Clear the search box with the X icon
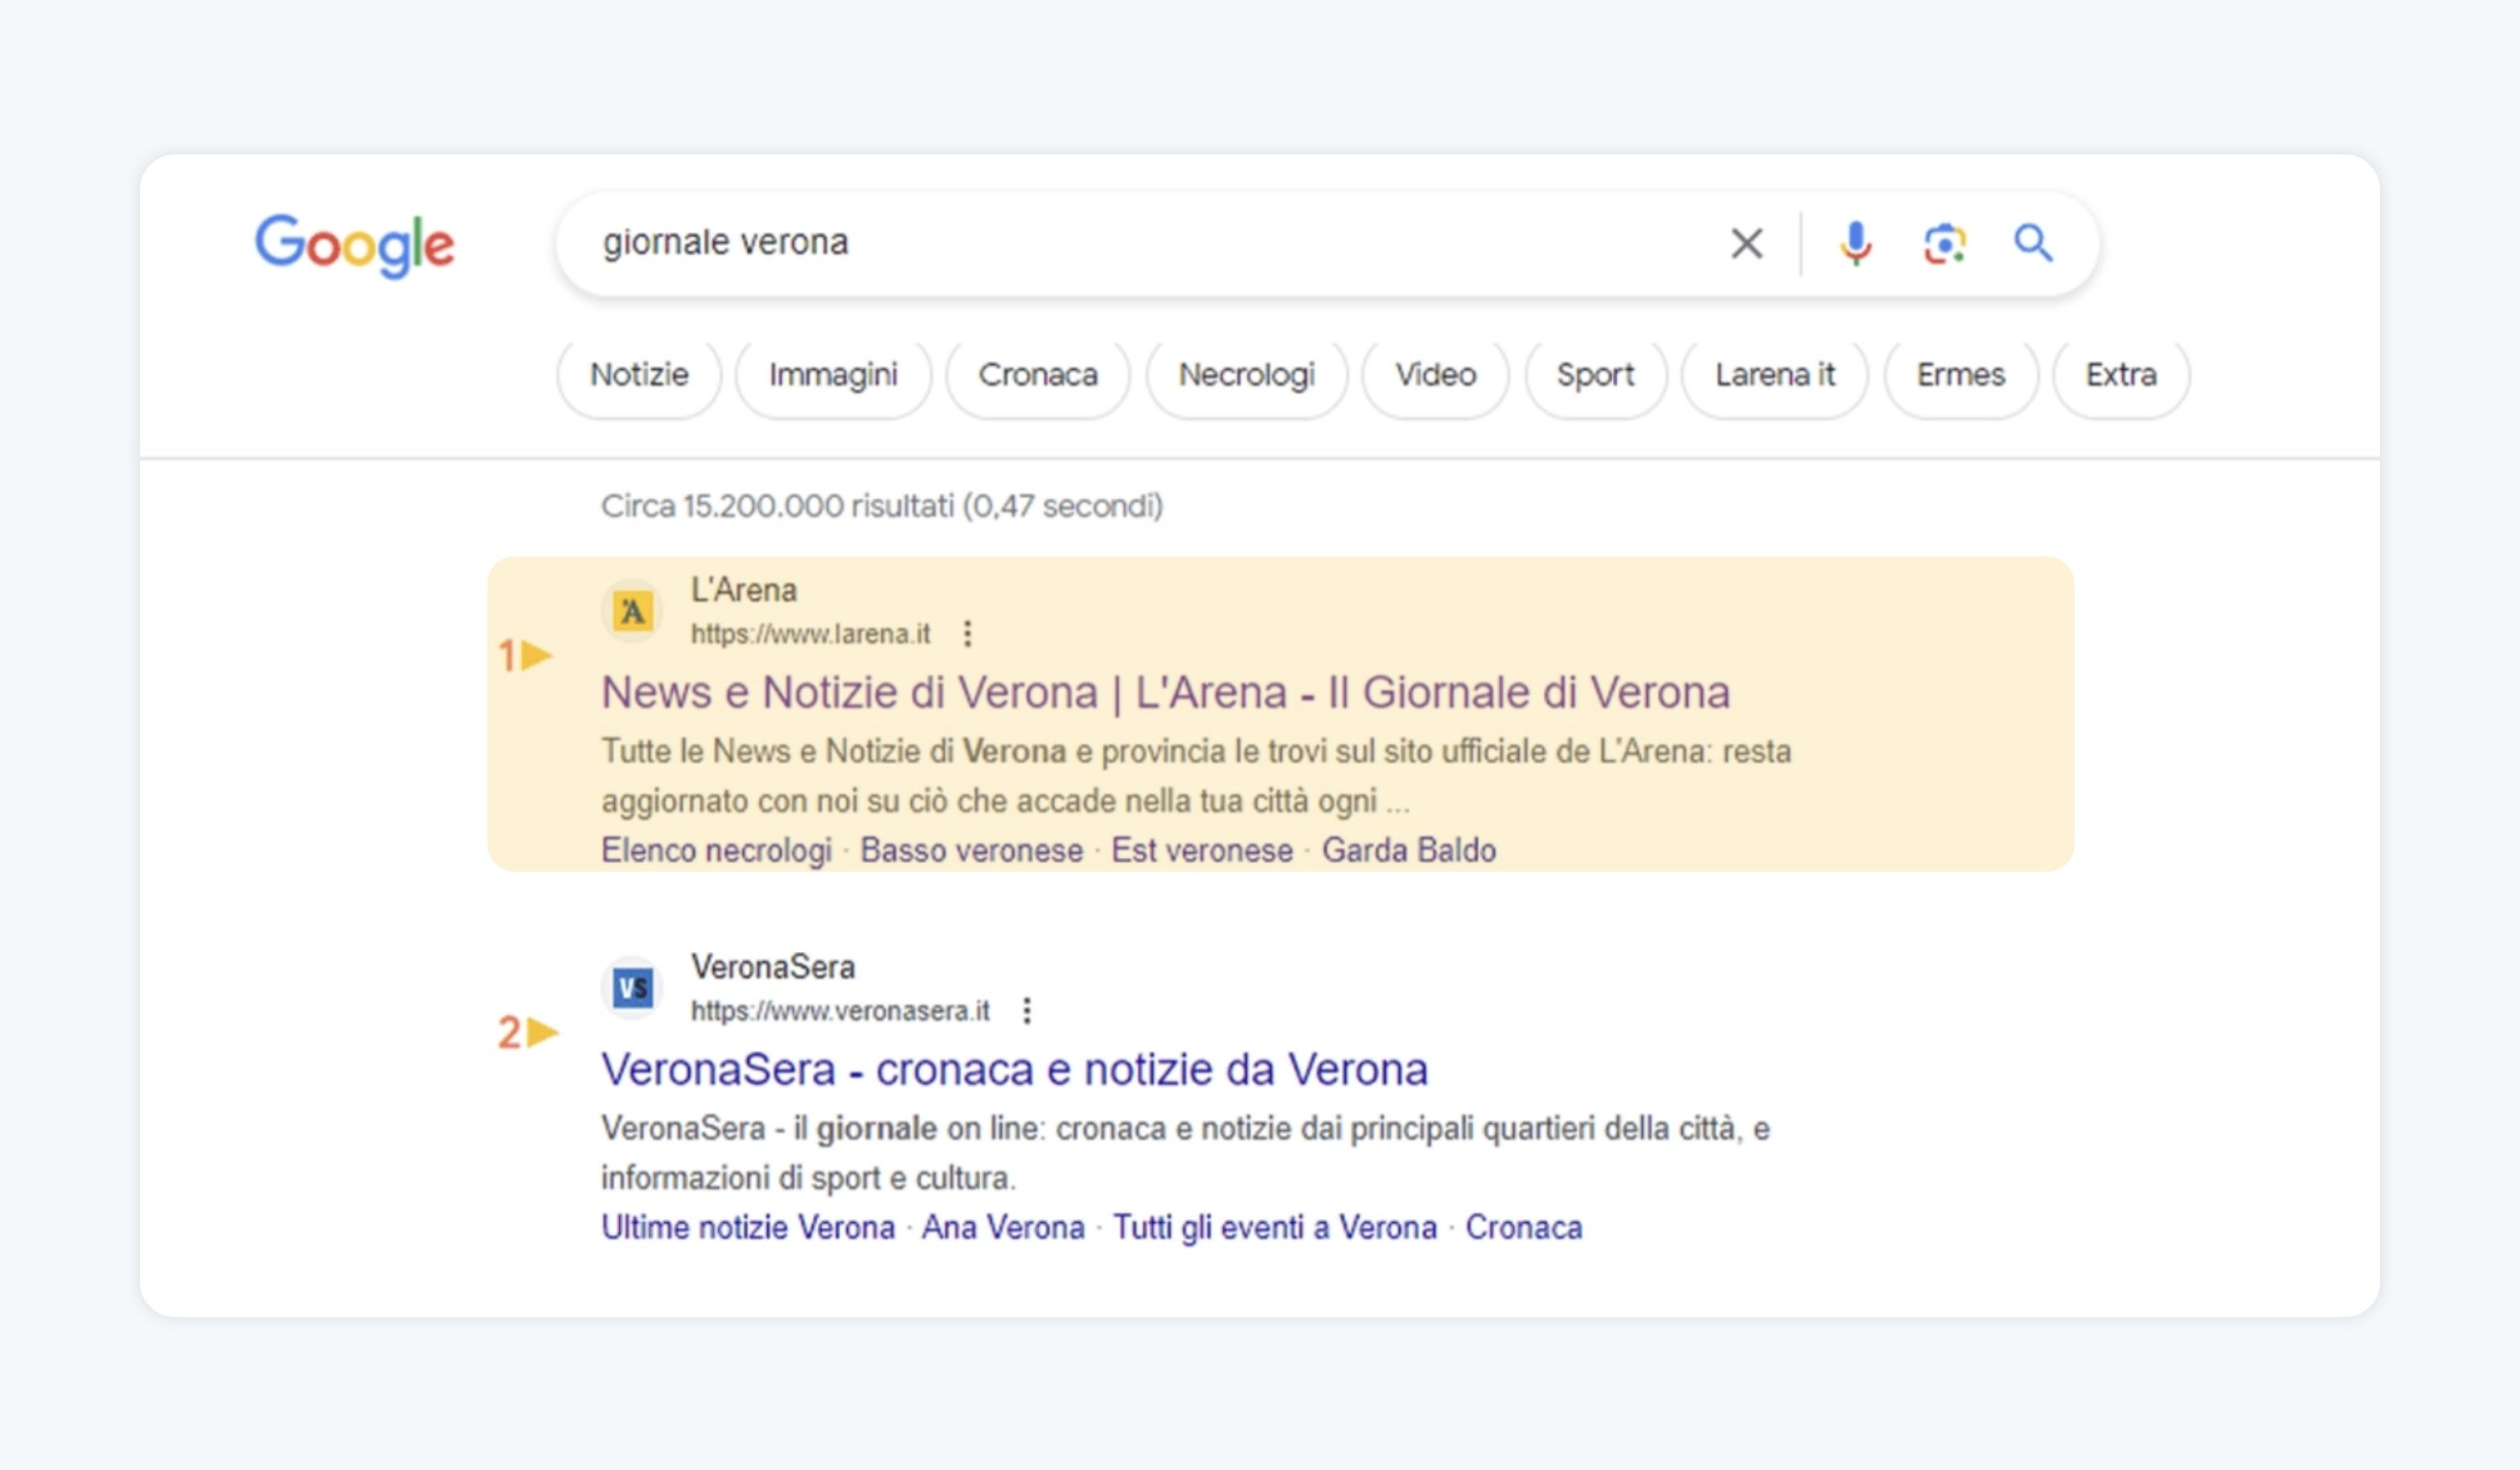The width and height of the screenshot is (2520, 1470). coord(1747,243)
